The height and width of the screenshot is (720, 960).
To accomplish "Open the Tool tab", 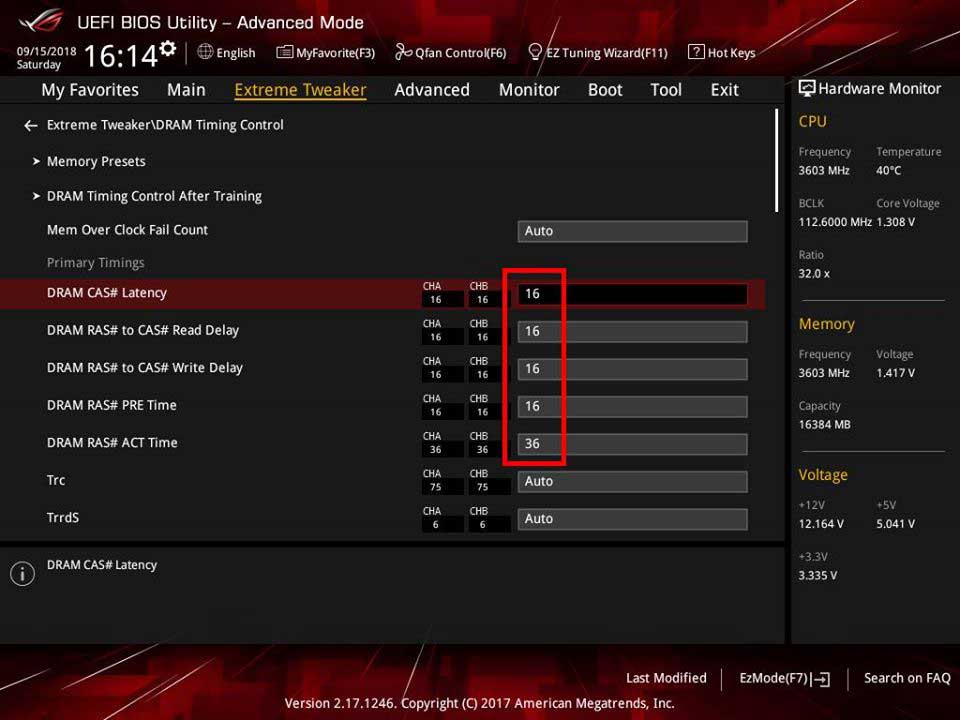I will [x=666, y=90].
